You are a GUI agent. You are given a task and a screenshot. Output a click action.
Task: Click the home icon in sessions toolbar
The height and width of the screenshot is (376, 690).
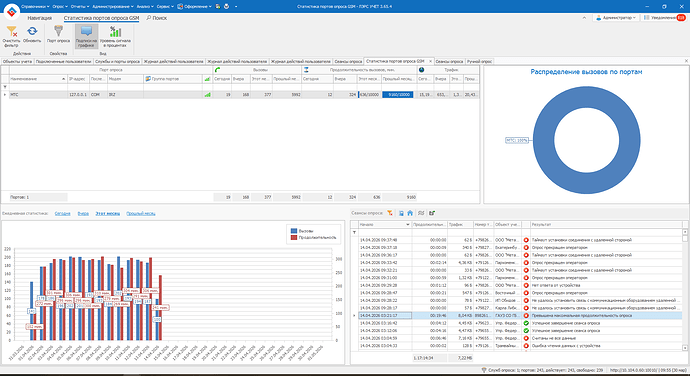click(x=410, y=213)
